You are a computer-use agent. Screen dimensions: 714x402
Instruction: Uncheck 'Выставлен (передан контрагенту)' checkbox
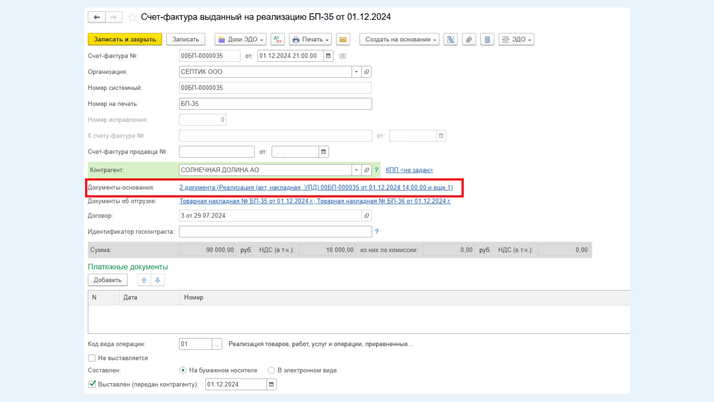coord(92,384)
